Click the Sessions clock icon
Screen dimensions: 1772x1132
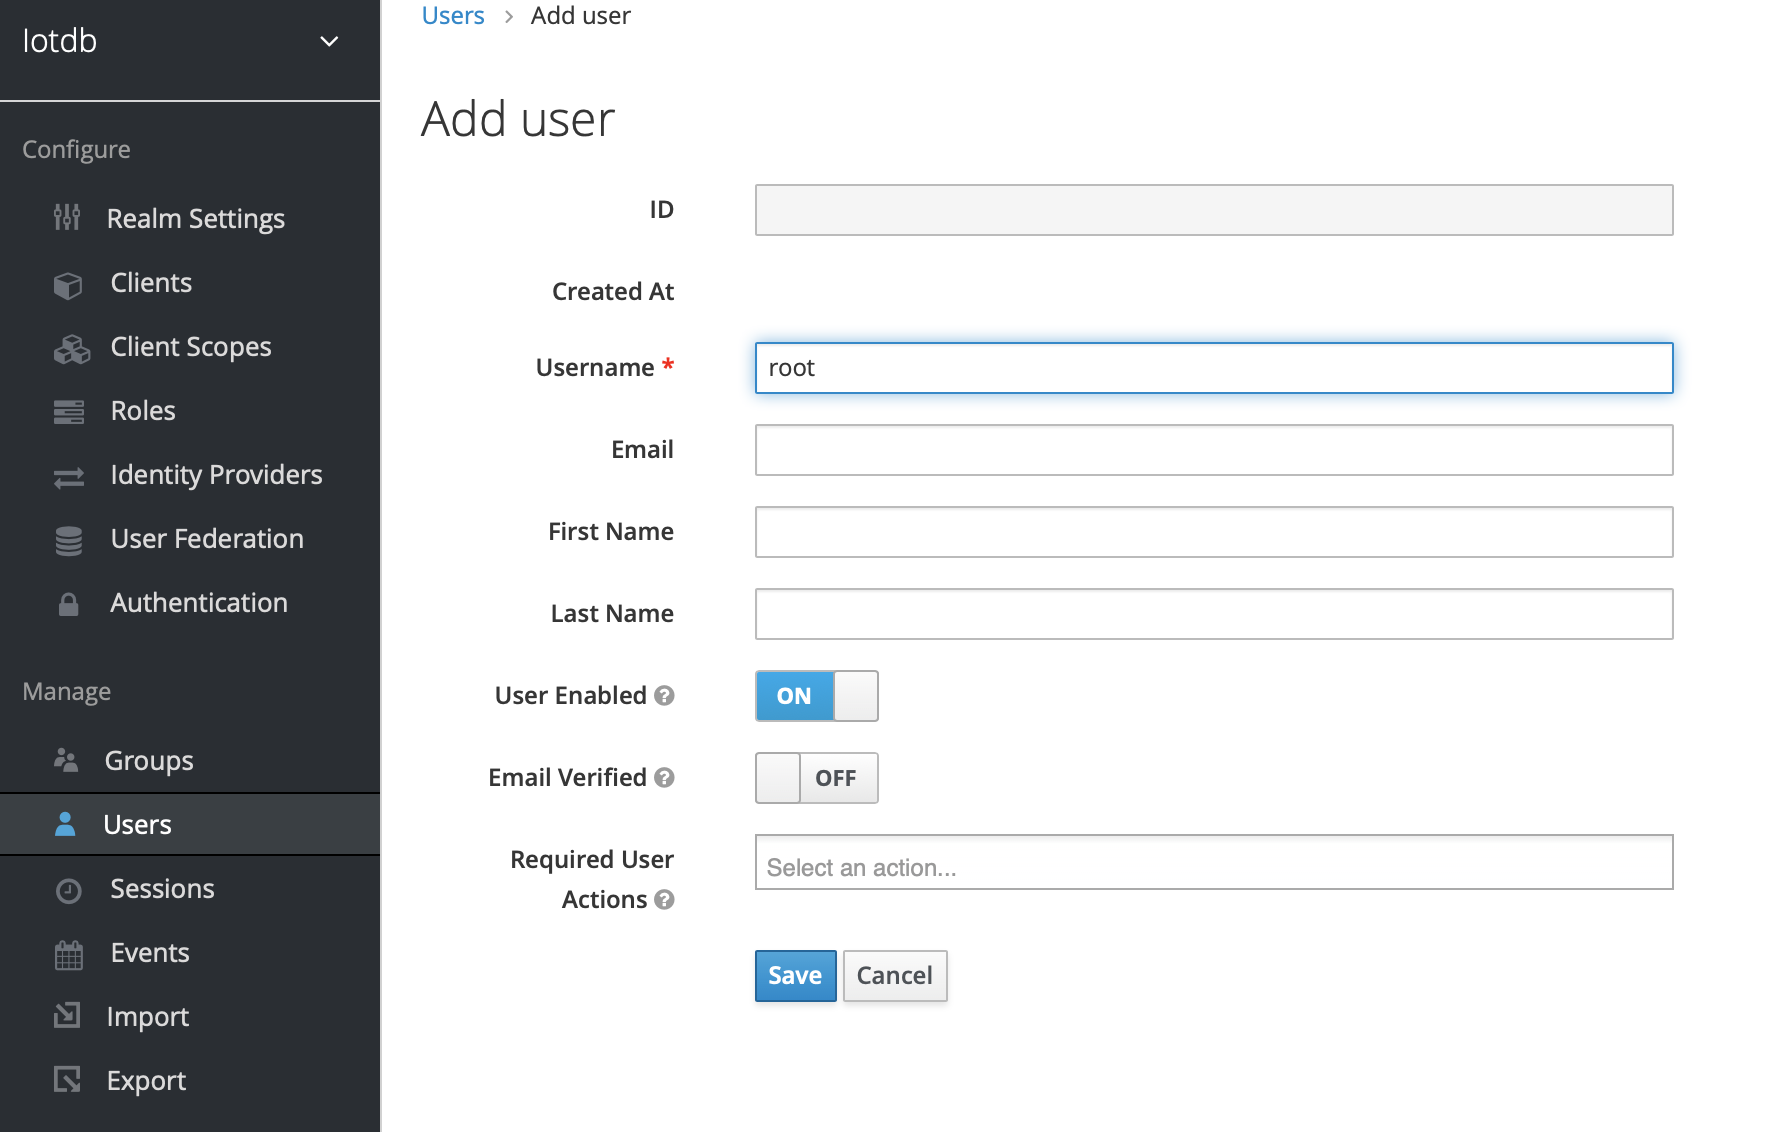click(x=69, y=890)
